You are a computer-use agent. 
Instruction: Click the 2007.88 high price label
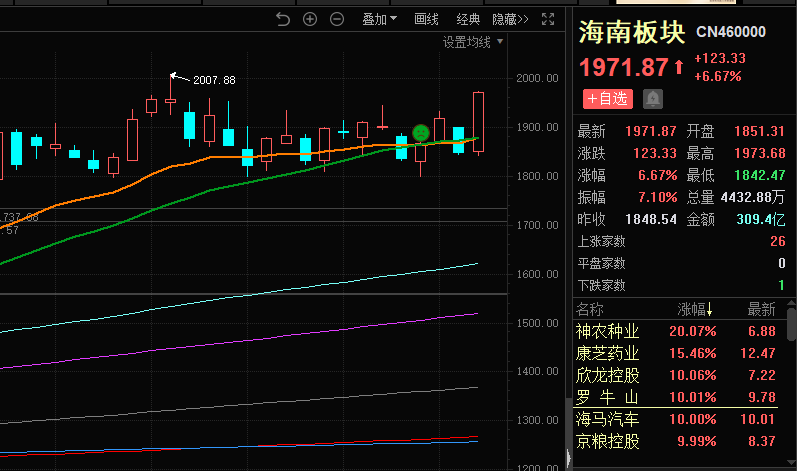(x=214, y=80)
